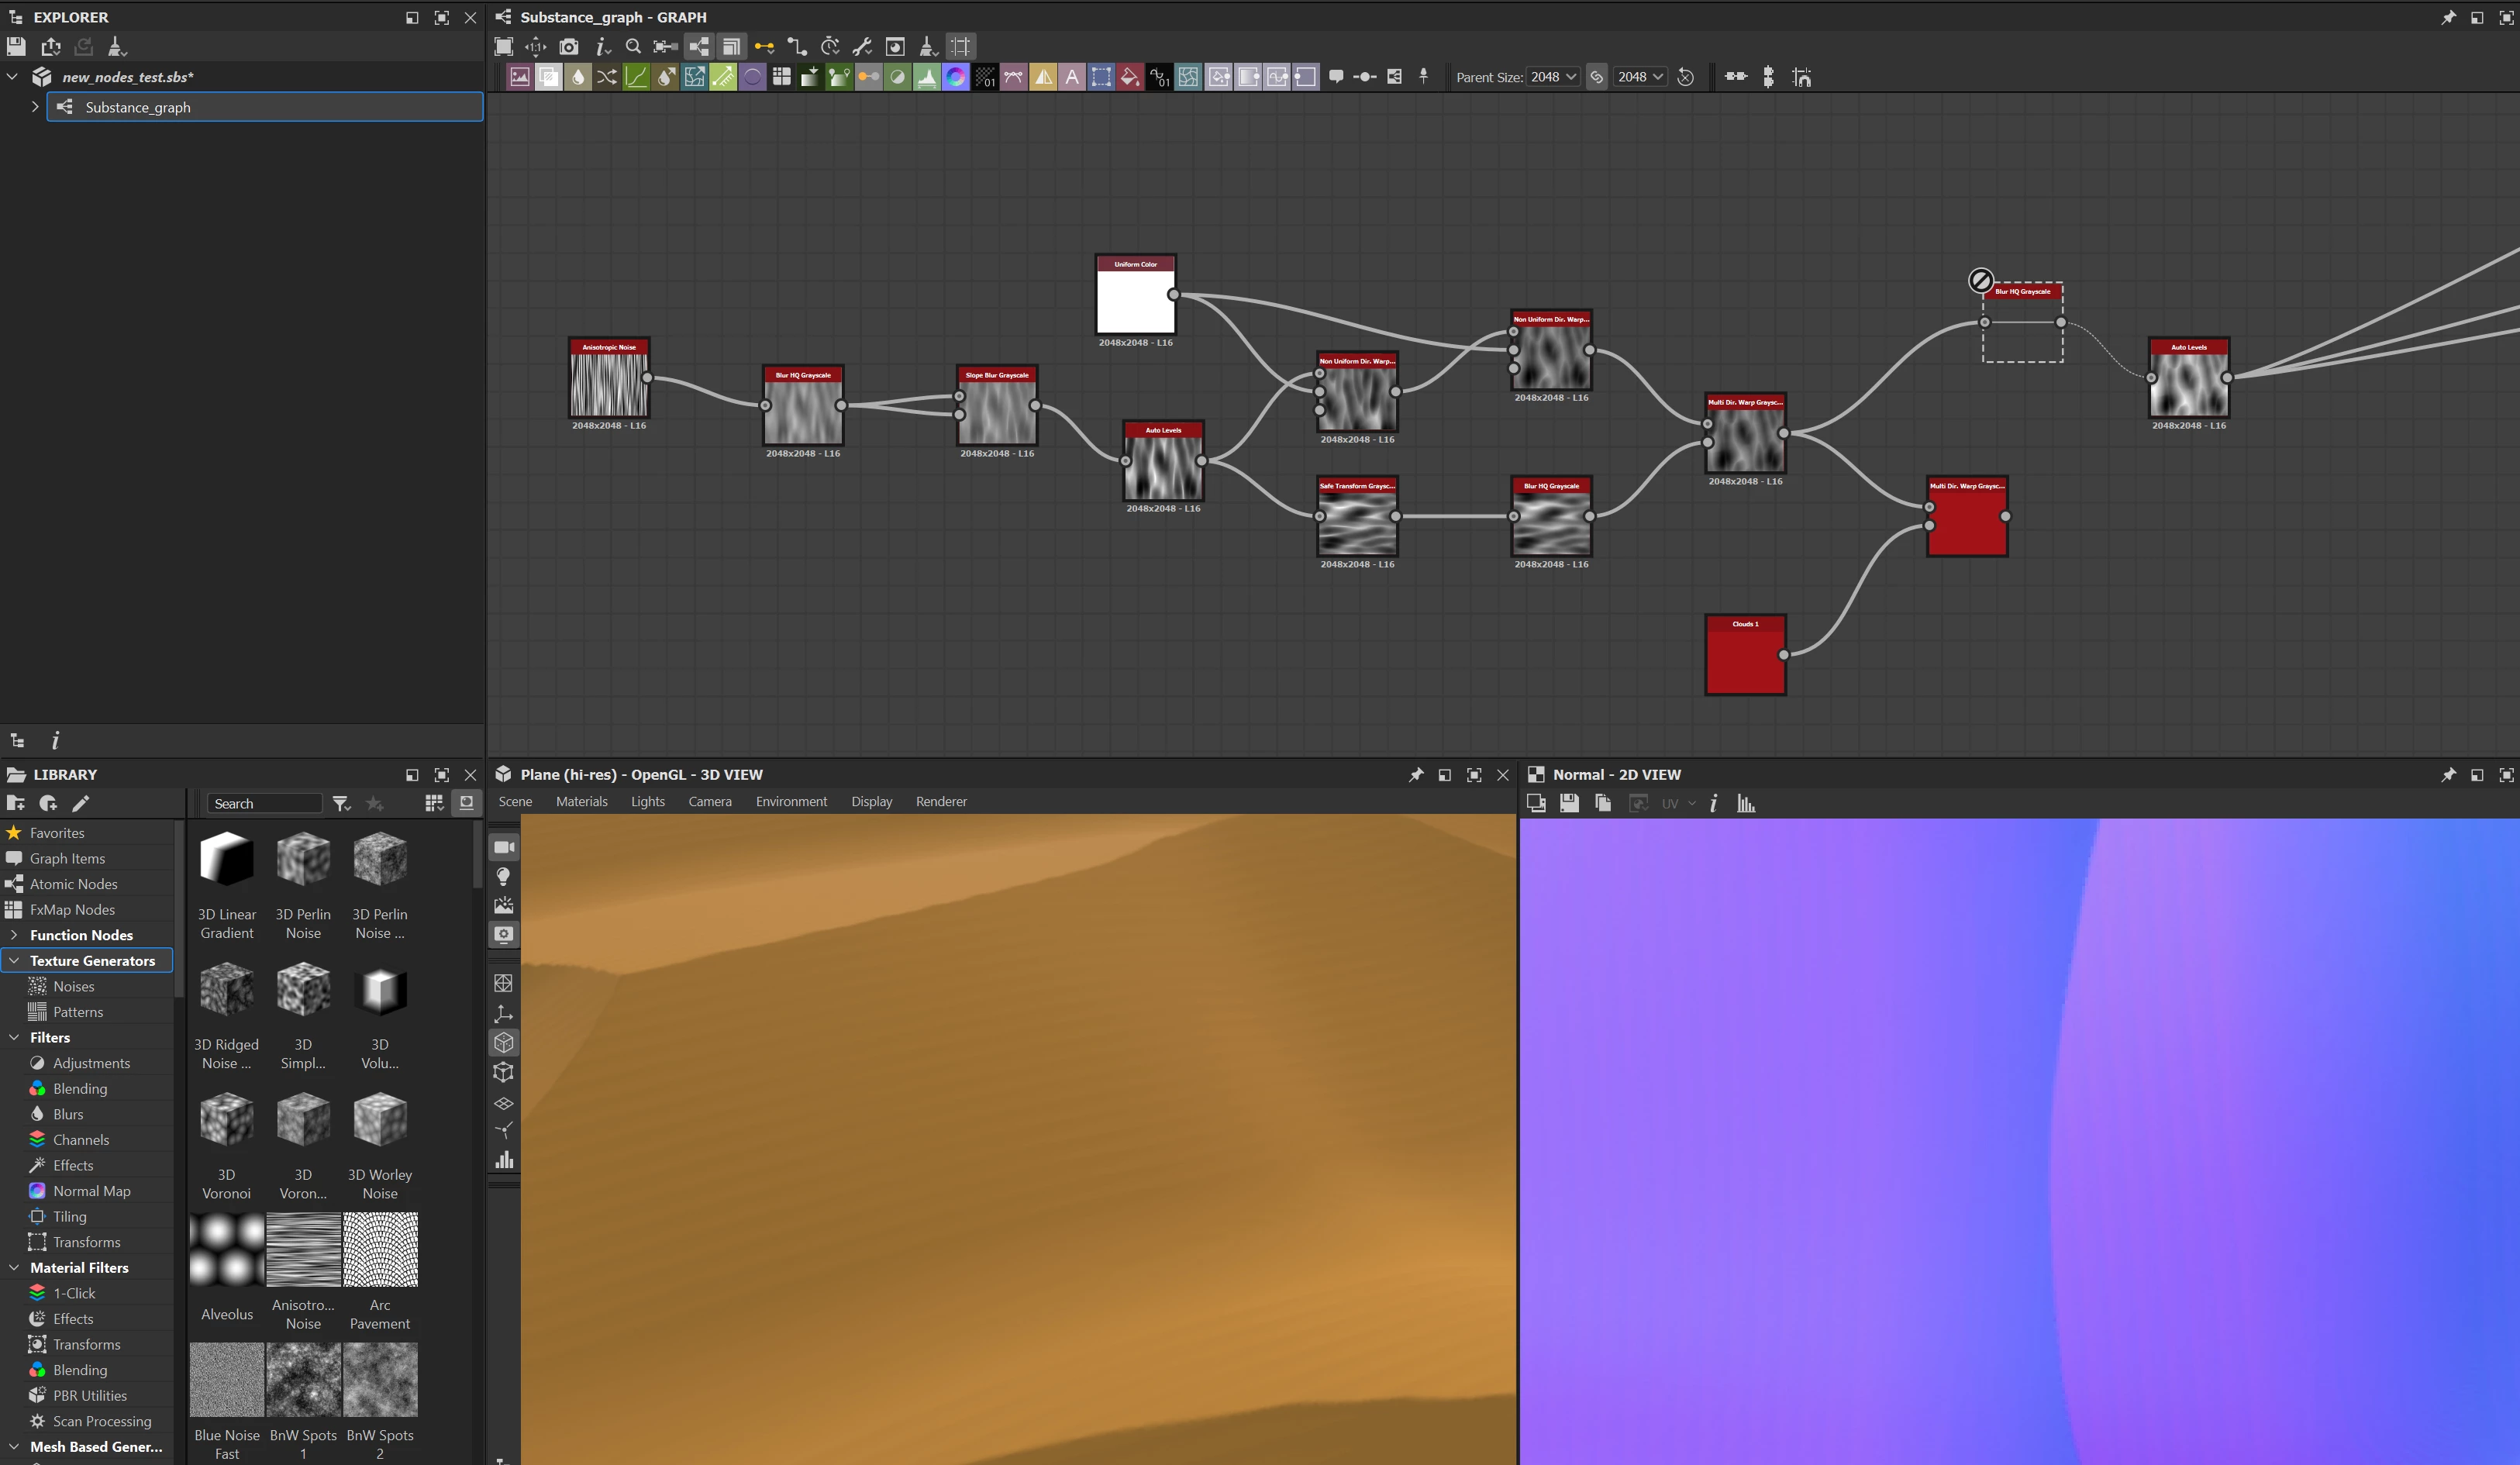This screenshot has width=2520, height=1465.
Task: Click the search magnifier in graph toolbar
Action: tap(633, 46)
